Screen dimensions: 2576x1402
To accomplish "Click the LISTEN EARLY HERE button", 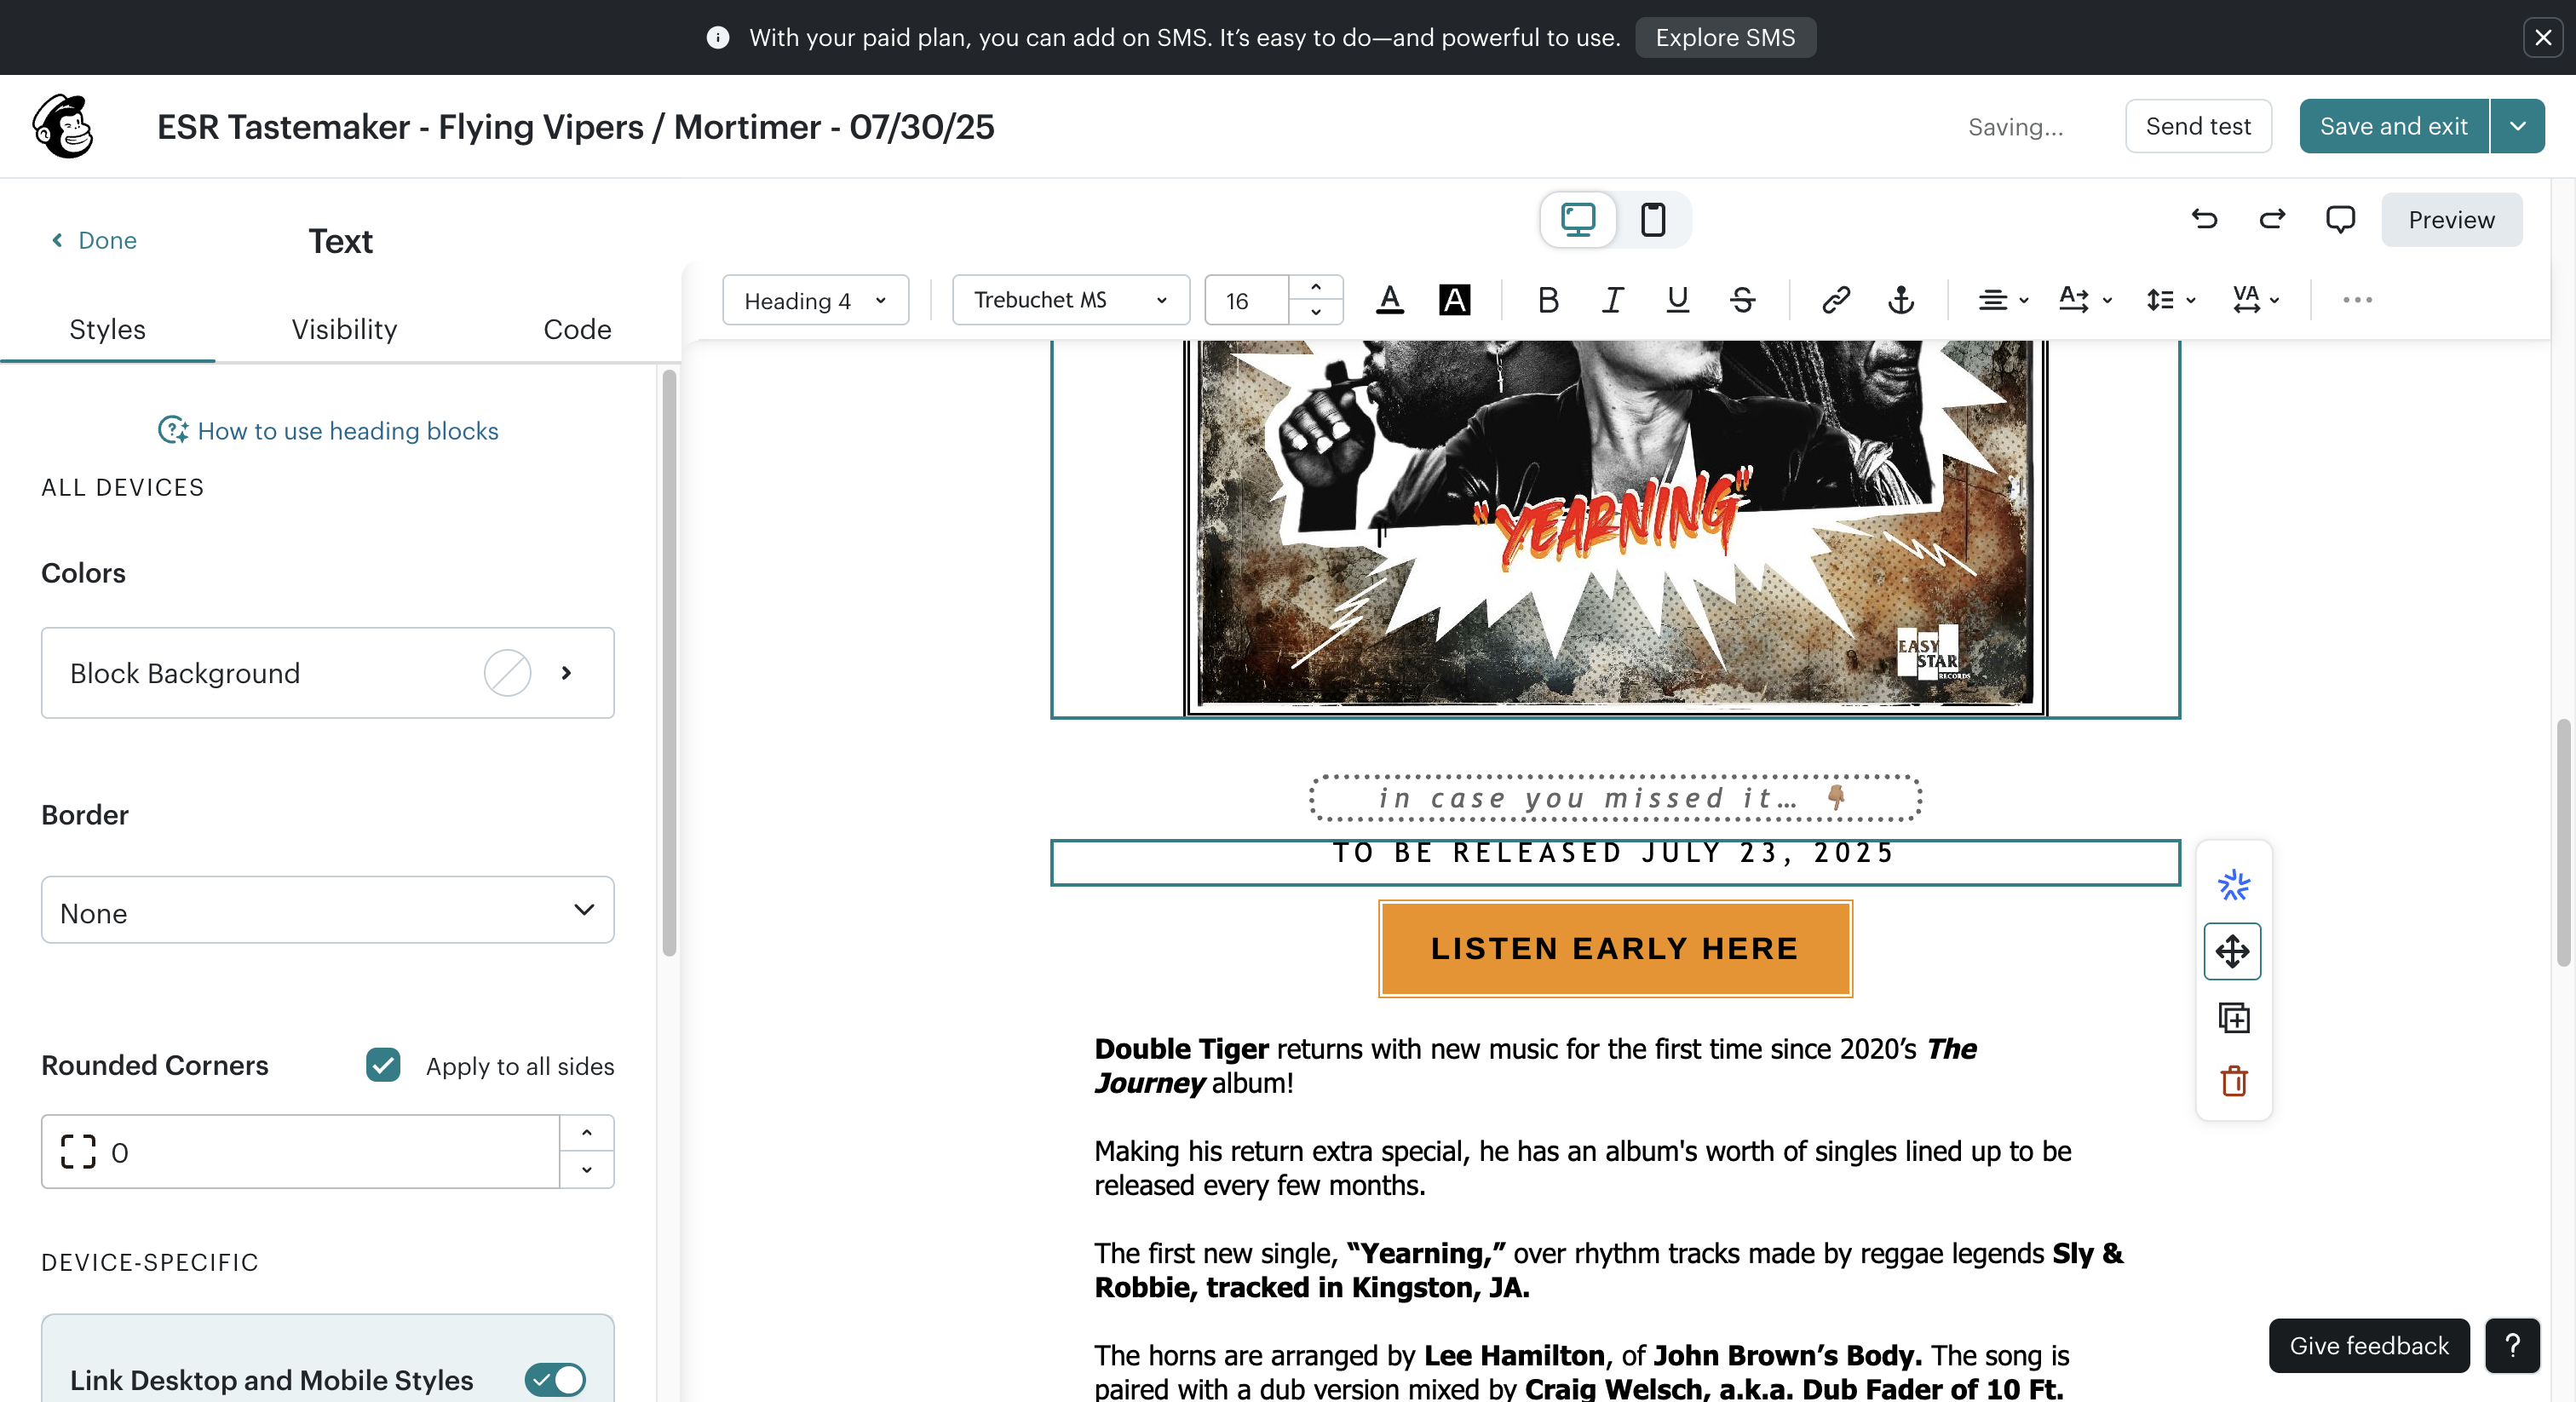I will pos(1615,948).
